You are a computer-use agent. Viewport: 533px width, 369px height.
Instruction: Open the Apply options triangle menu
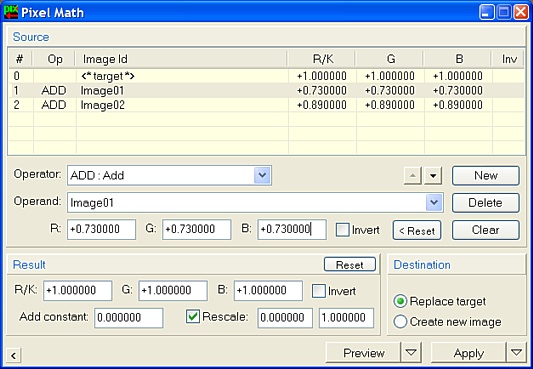(x=517, y=353)
